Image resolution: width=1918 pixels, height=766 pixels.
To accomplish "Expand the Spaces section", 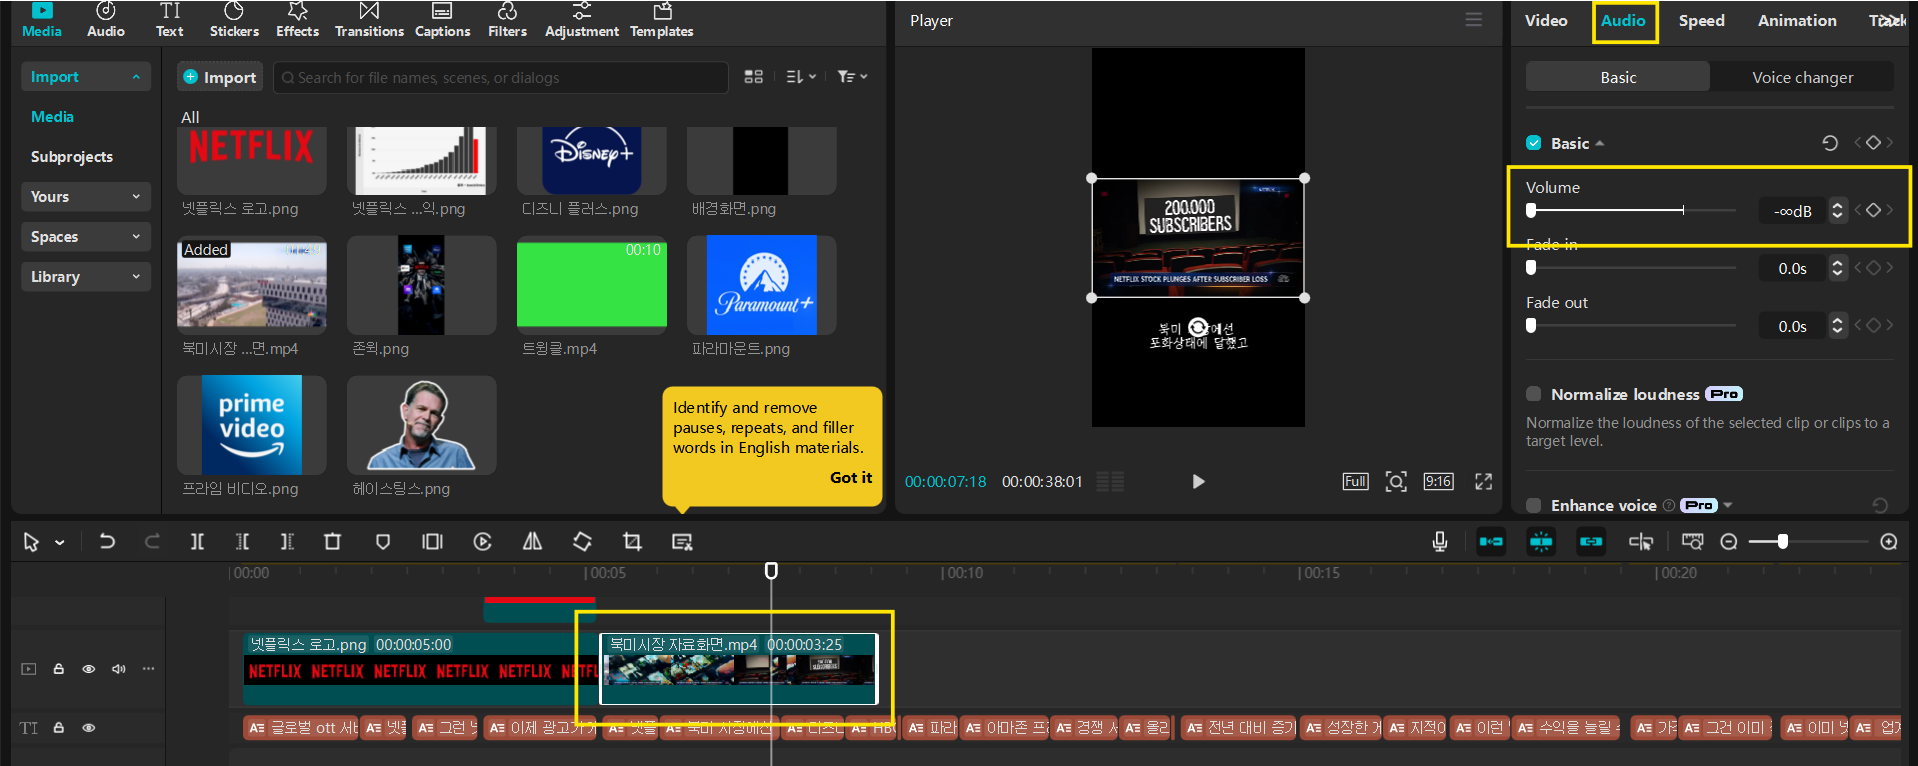I will point(136,237).
